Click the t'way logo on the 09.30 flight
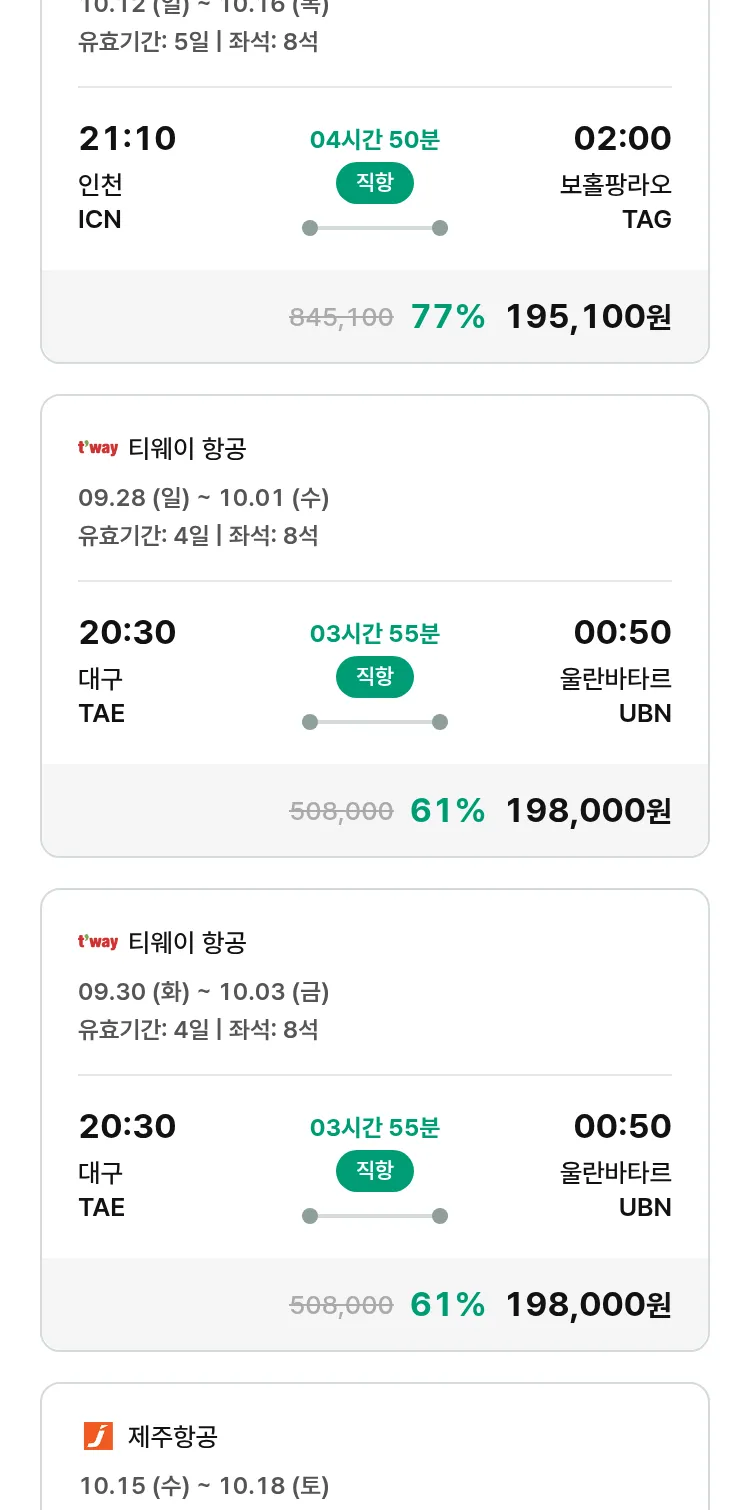The width and height of the screenshot is (750, 1510). coord(98,942)
